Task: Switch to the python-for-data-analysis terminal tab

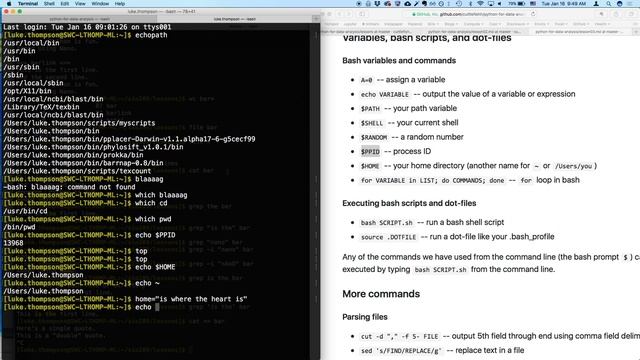Action: click(80, 19)
